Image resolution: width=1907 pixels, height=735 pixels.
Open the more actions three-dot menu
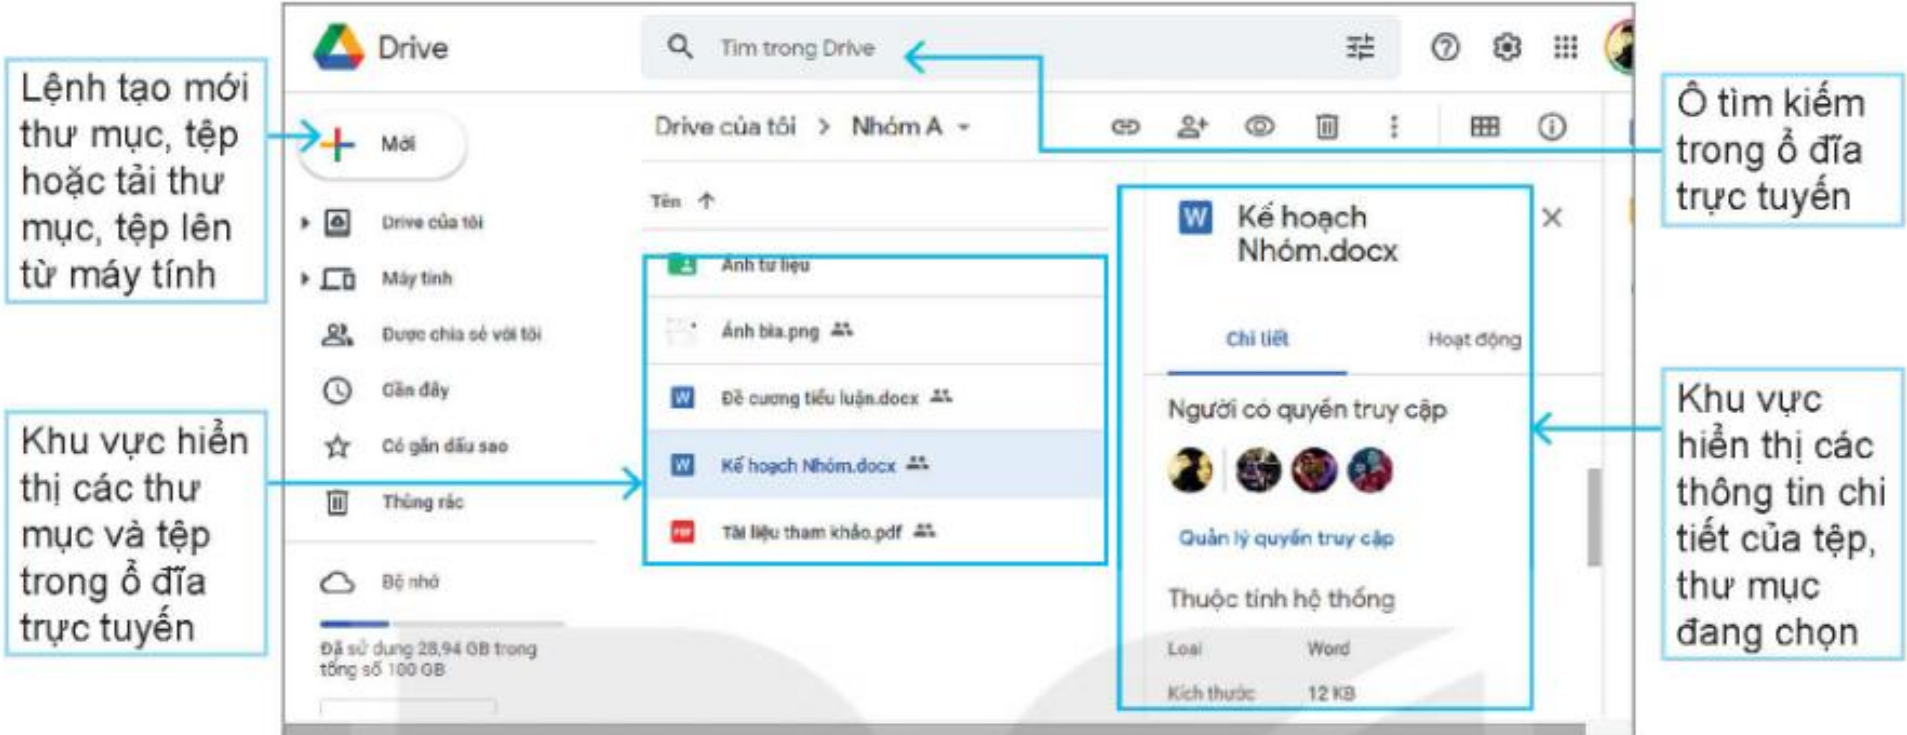pos(1393,126)
